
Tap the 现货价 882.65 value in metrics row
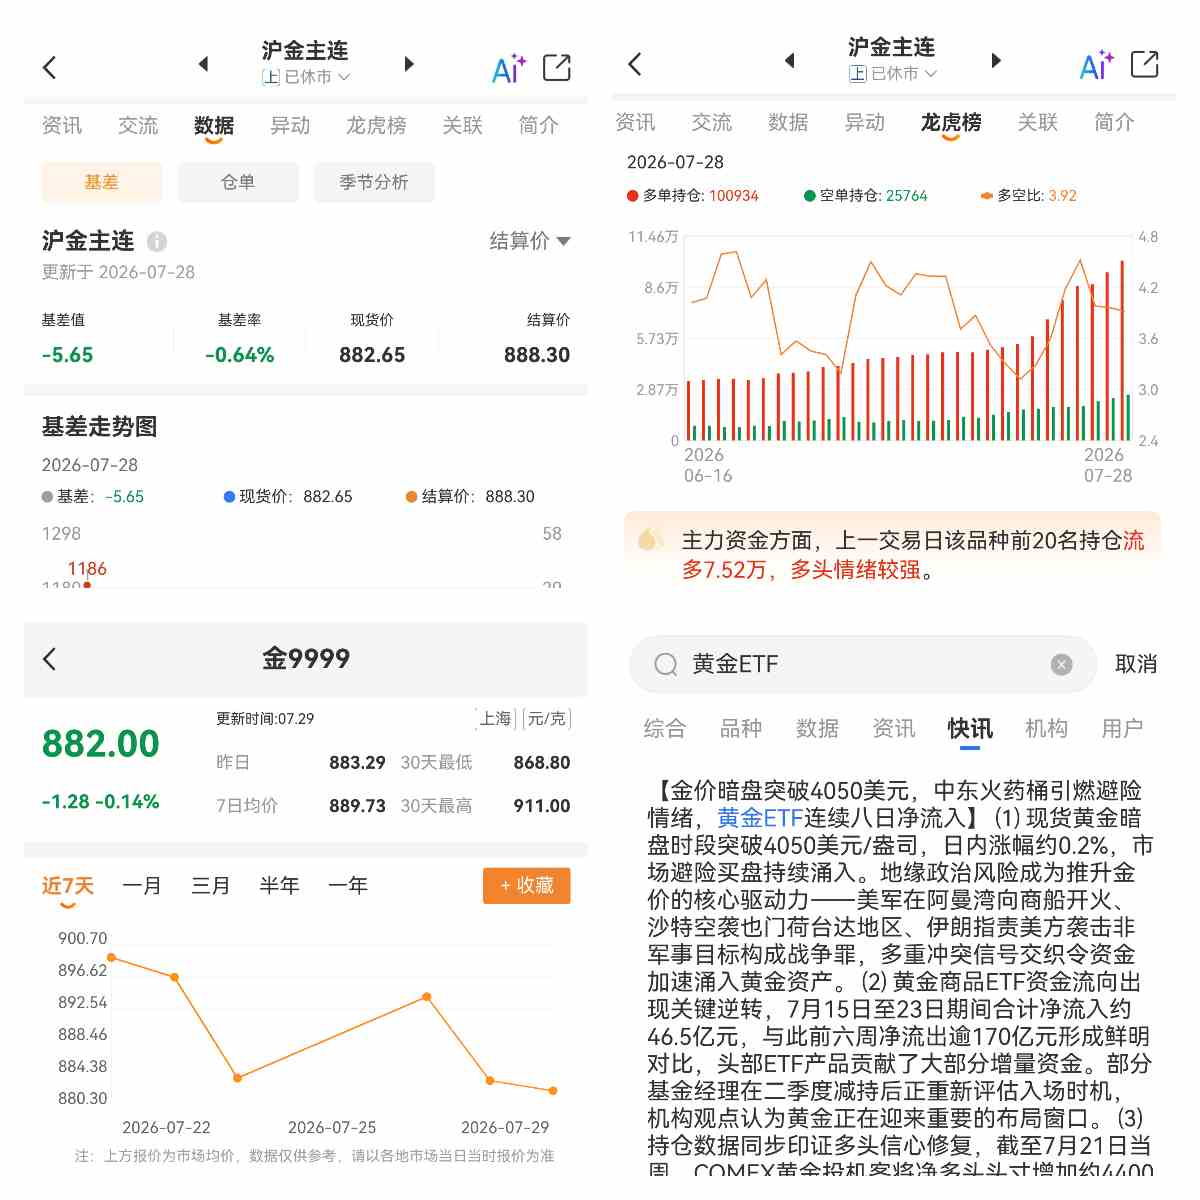(372, 355)
